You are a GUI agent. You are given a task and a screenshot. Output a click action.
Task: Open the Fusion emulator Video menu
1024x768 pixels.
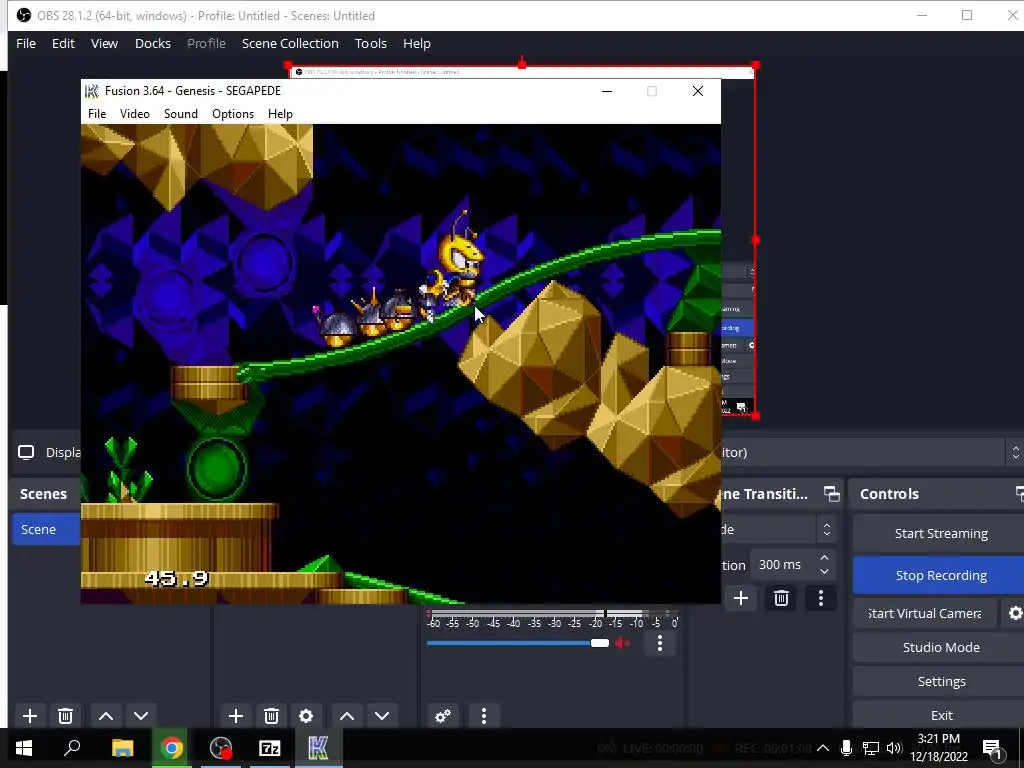pyautogui.click(x=135, y=114)
